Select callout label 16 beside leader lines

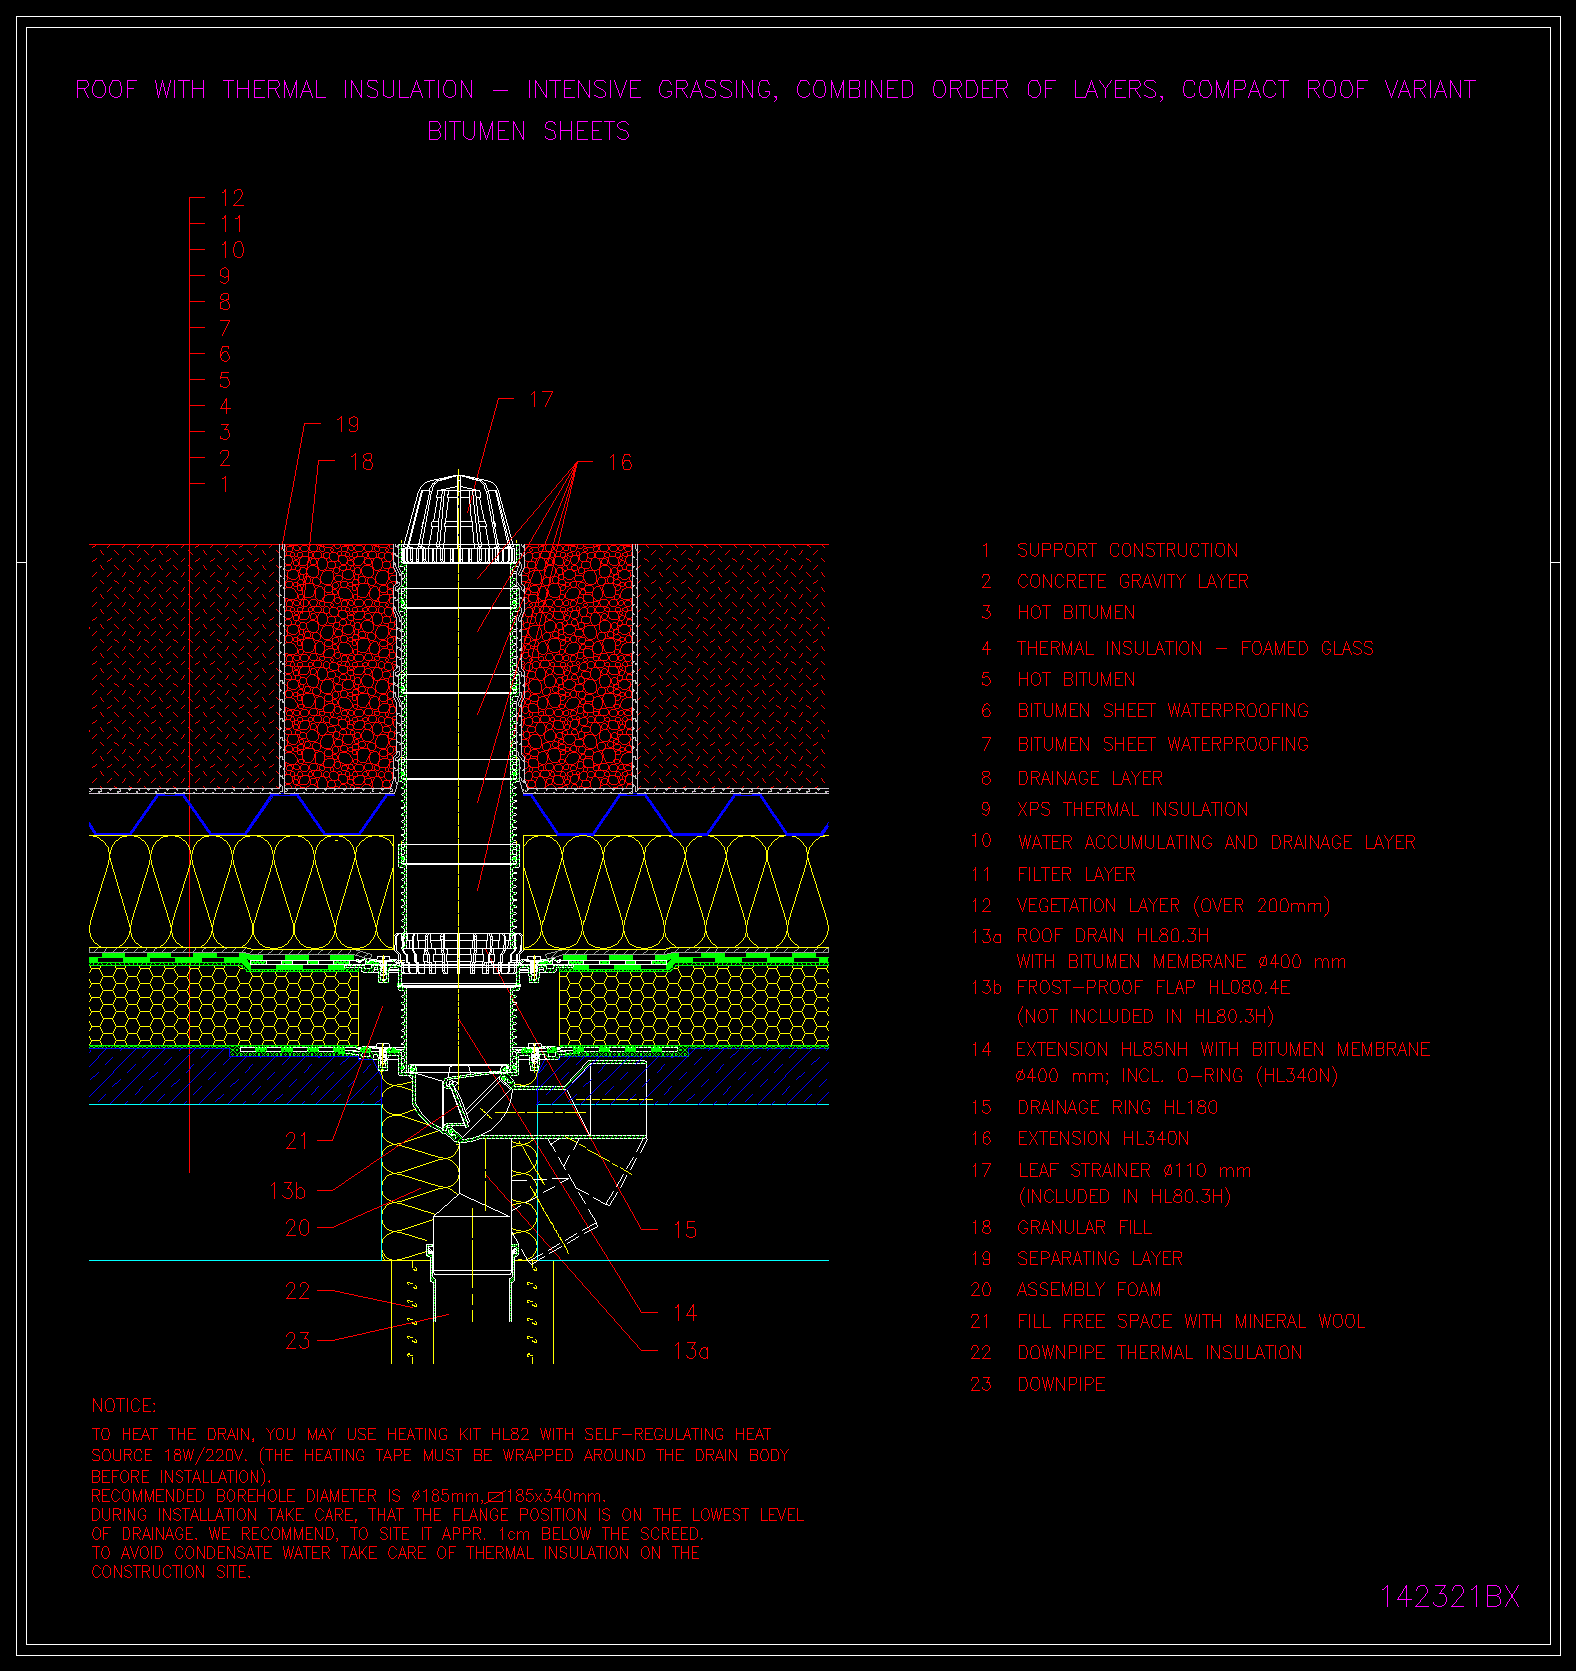click(620, 462)
